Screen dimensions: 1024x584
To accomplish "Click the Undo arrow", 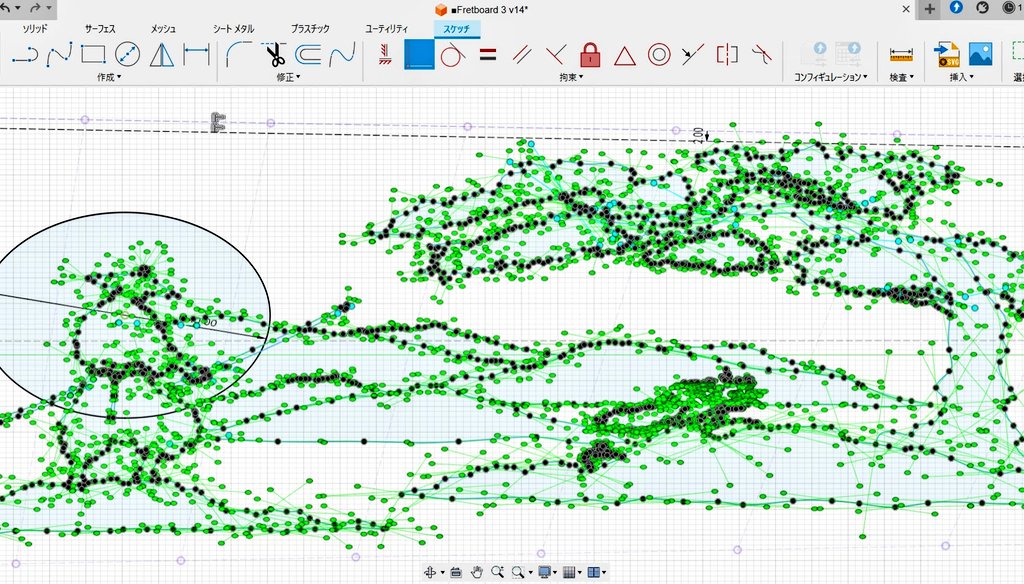I will tap(5, 8).
